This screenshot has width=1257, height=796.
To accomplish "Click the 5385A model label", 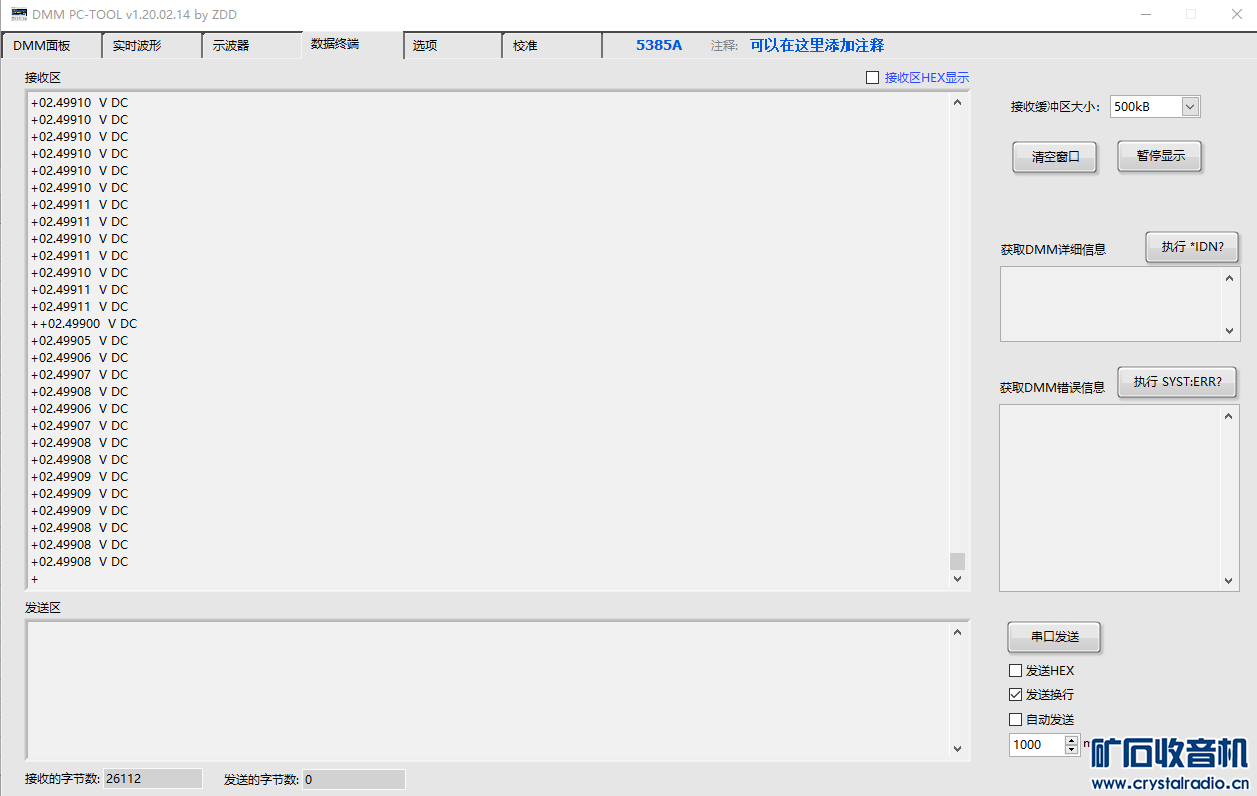I will [659, 45].
